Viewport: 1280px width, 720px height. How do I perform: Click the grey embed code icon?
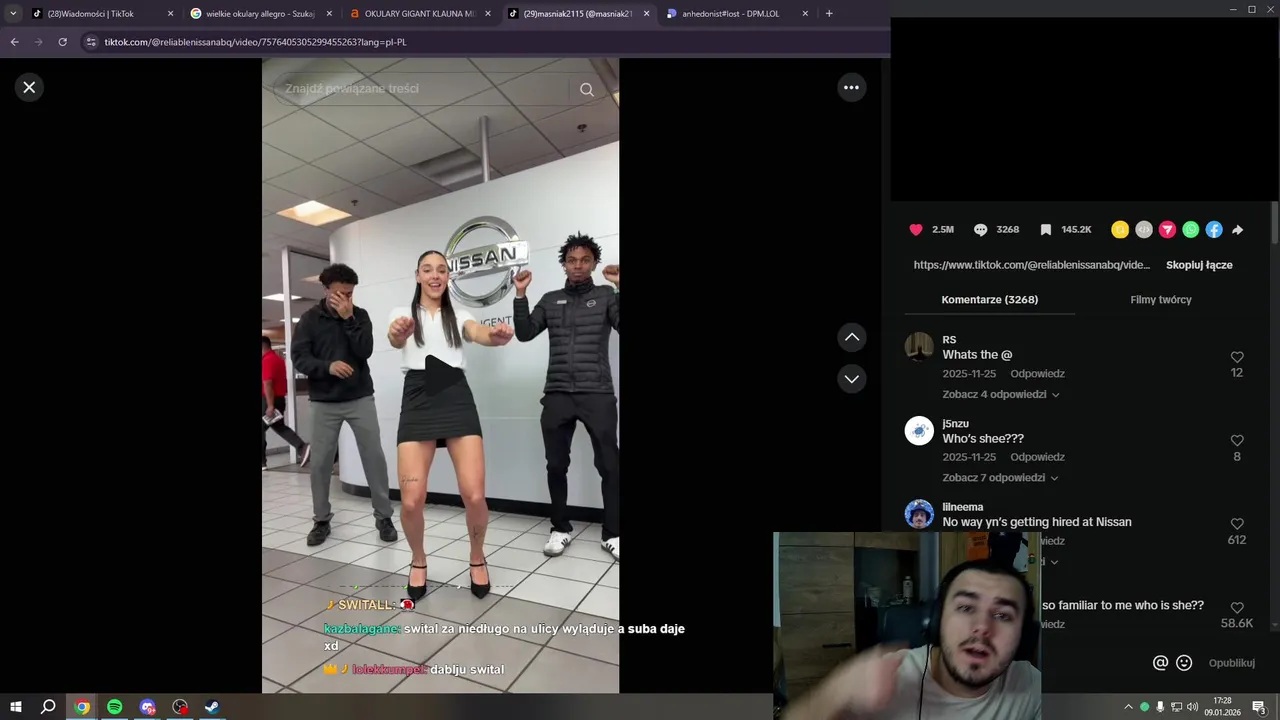tap(1144, 230)
